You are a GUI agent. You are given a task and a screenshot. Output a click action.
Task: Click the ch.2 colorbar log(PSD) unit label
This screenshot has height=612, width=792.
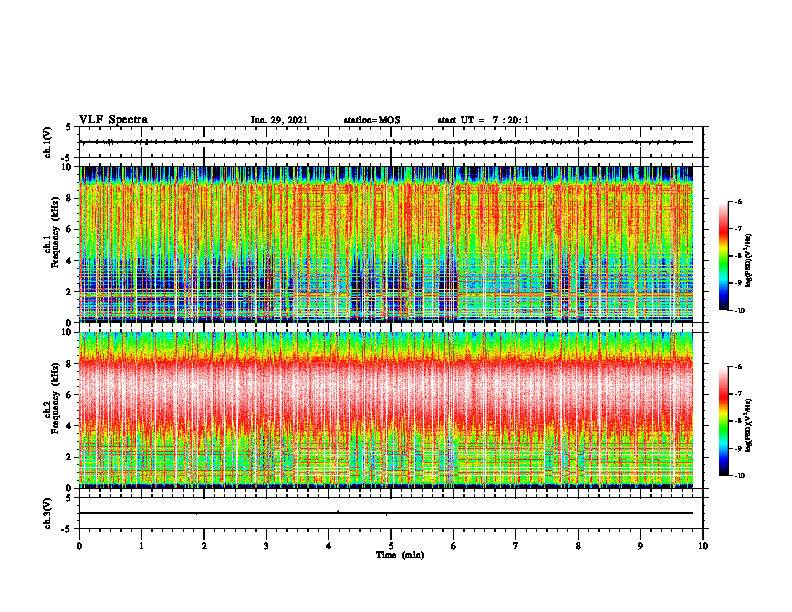[749, 425]
